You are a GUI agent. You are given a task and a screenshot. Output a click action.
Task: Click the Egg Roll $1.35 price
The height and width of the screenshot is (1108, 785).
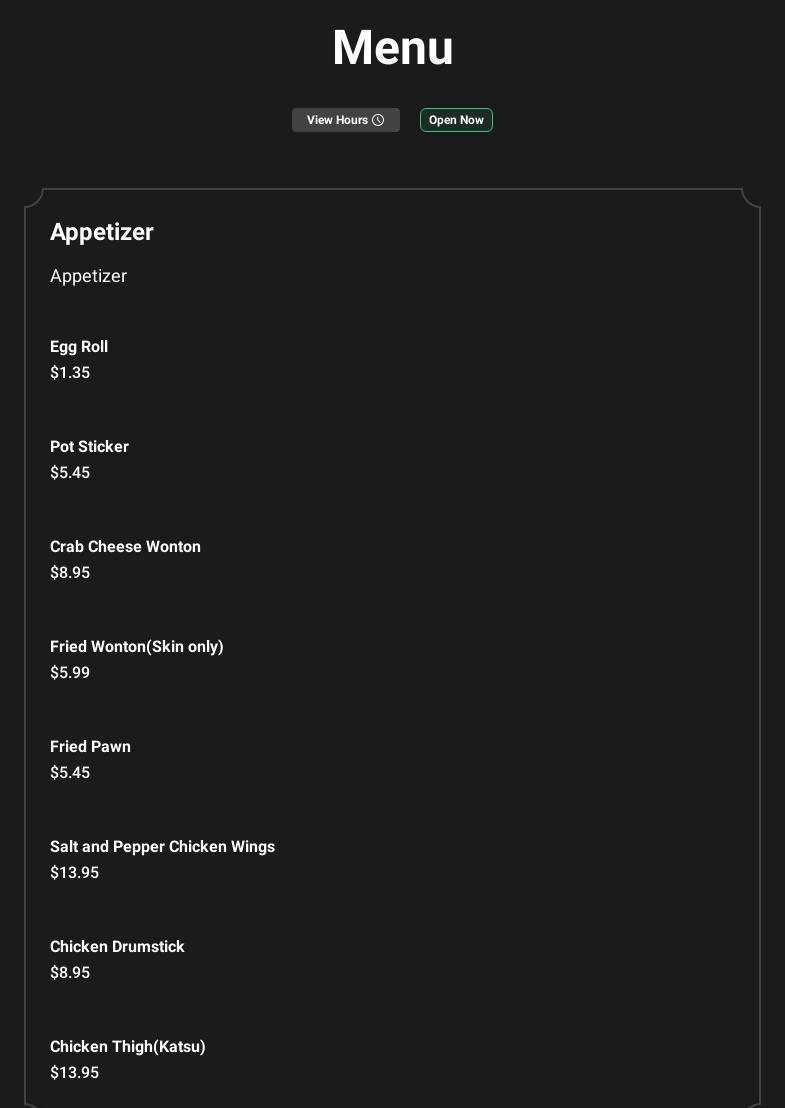[x=70, y=373]
